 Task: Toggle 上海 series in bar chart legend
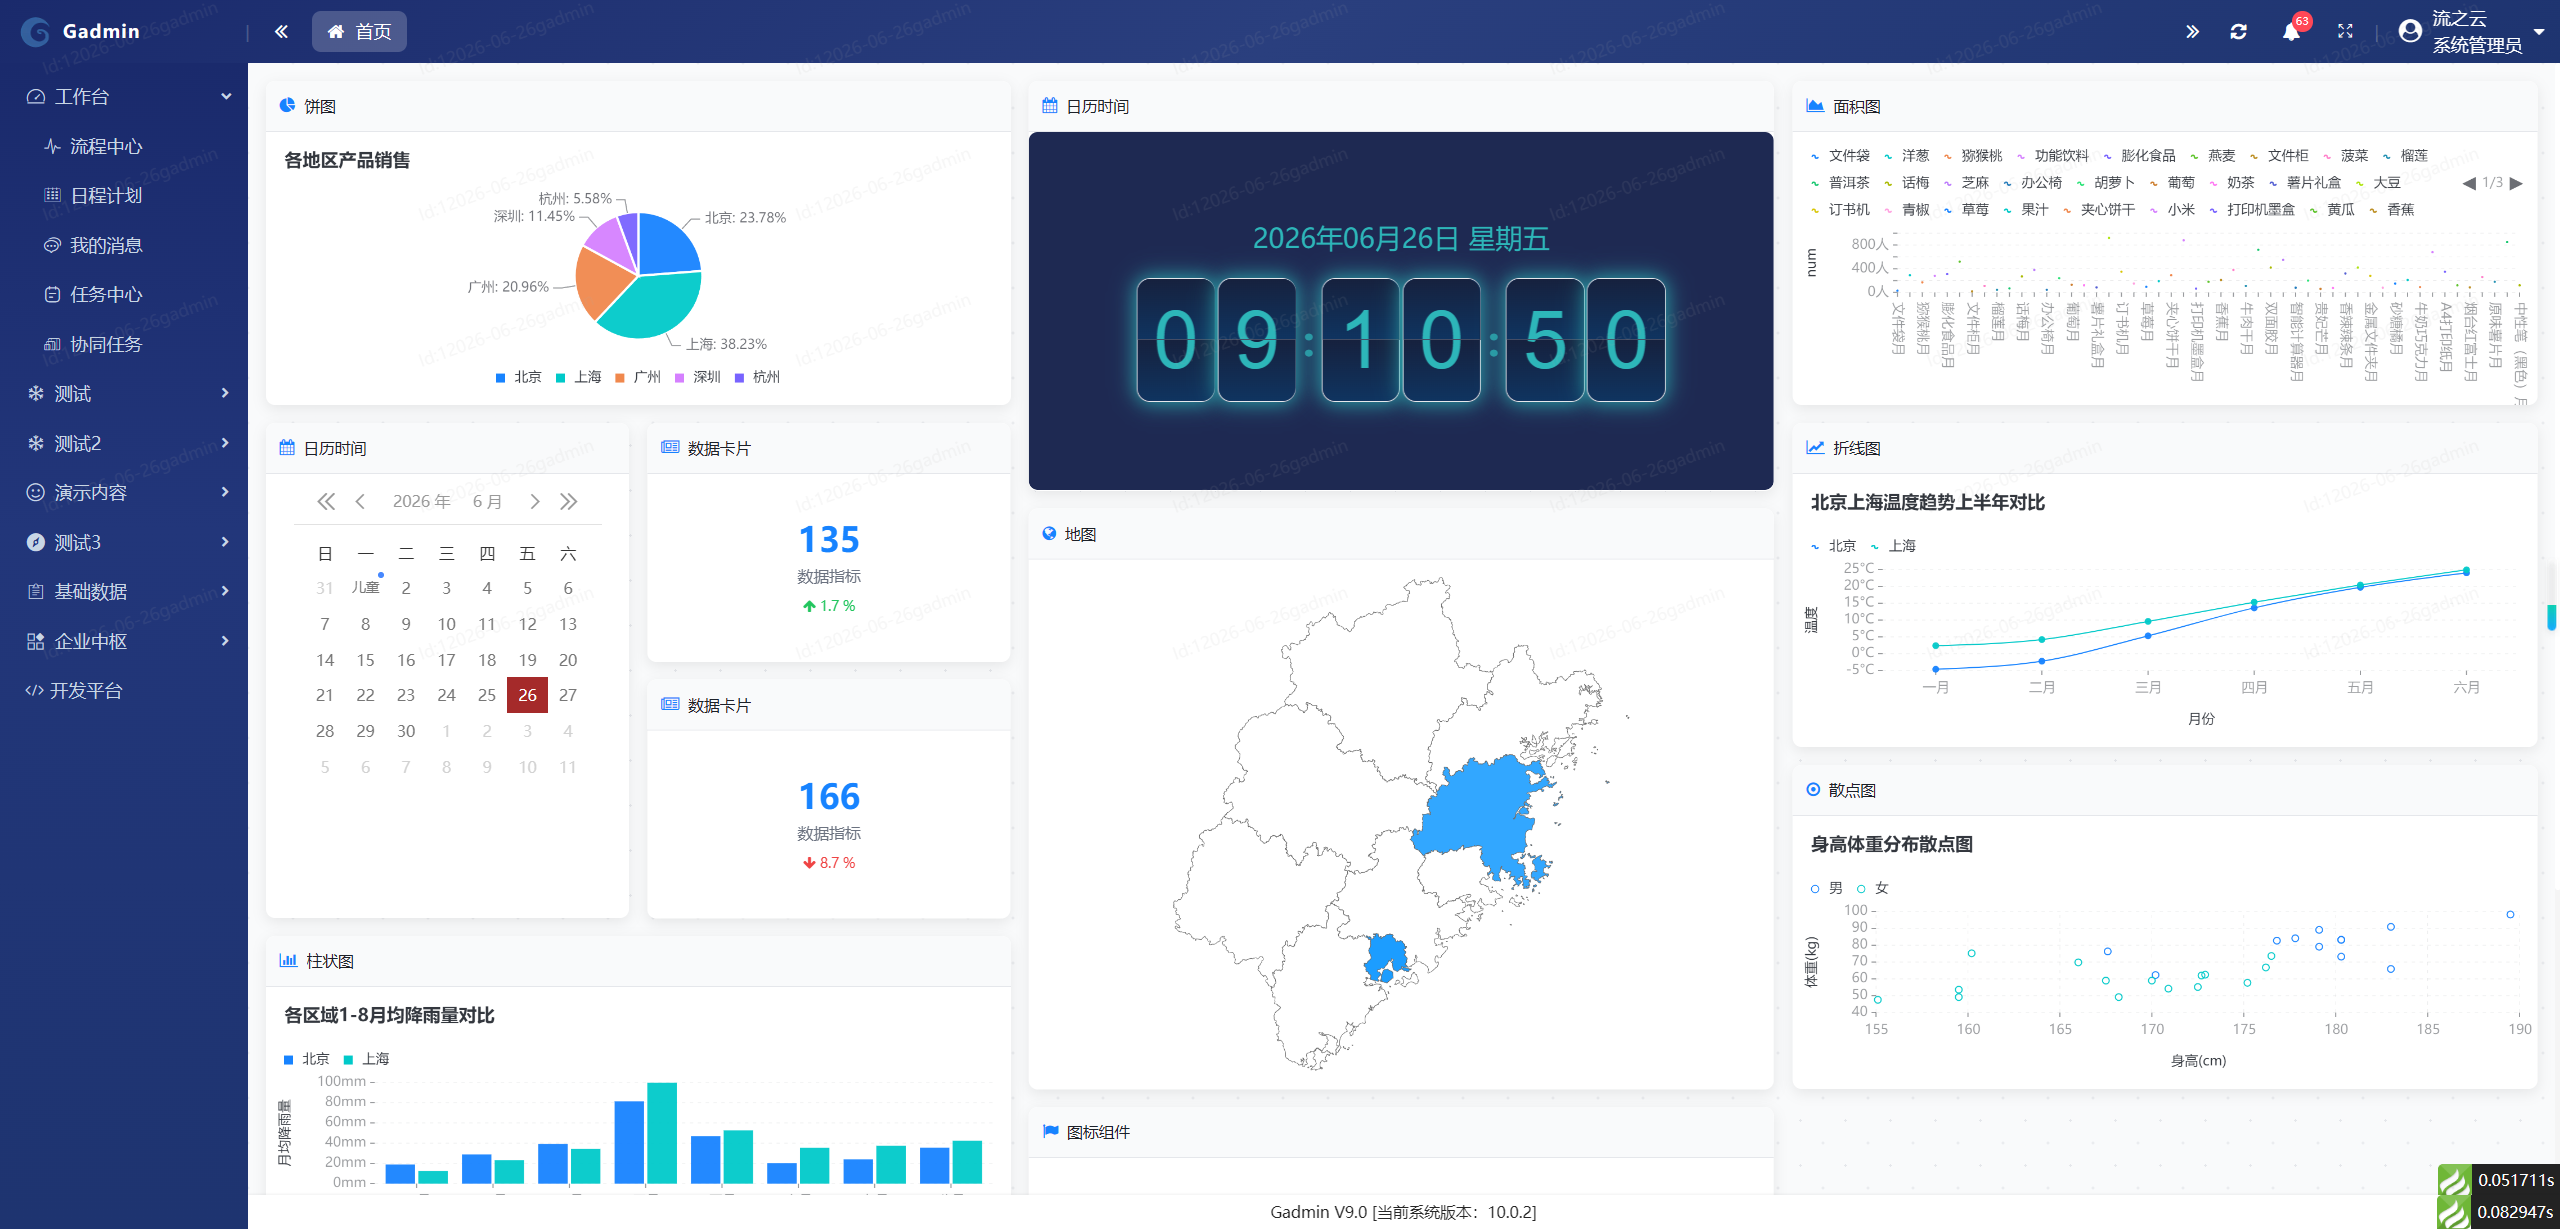tap(366, 1059)
